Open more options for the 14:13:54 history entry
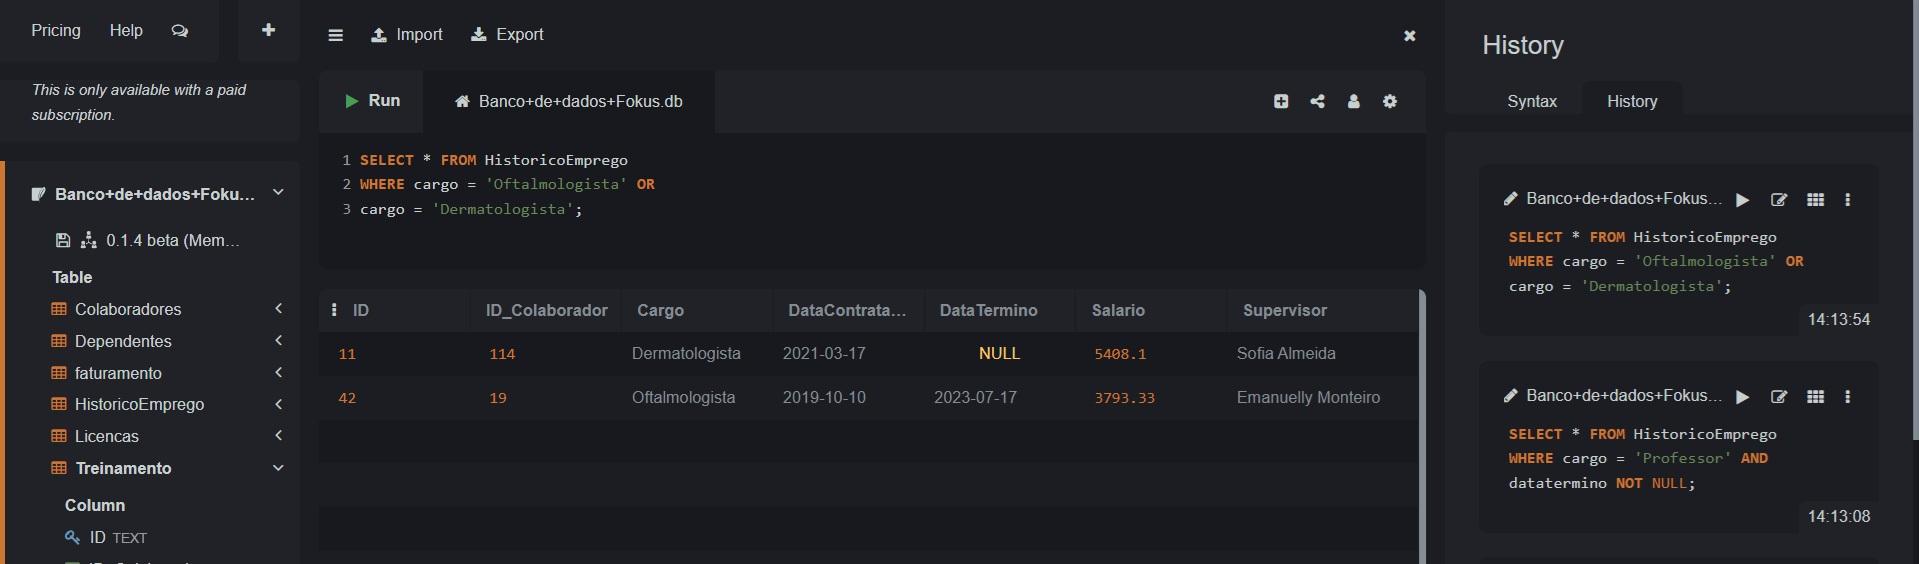1919x564 pixels. 1848,200
